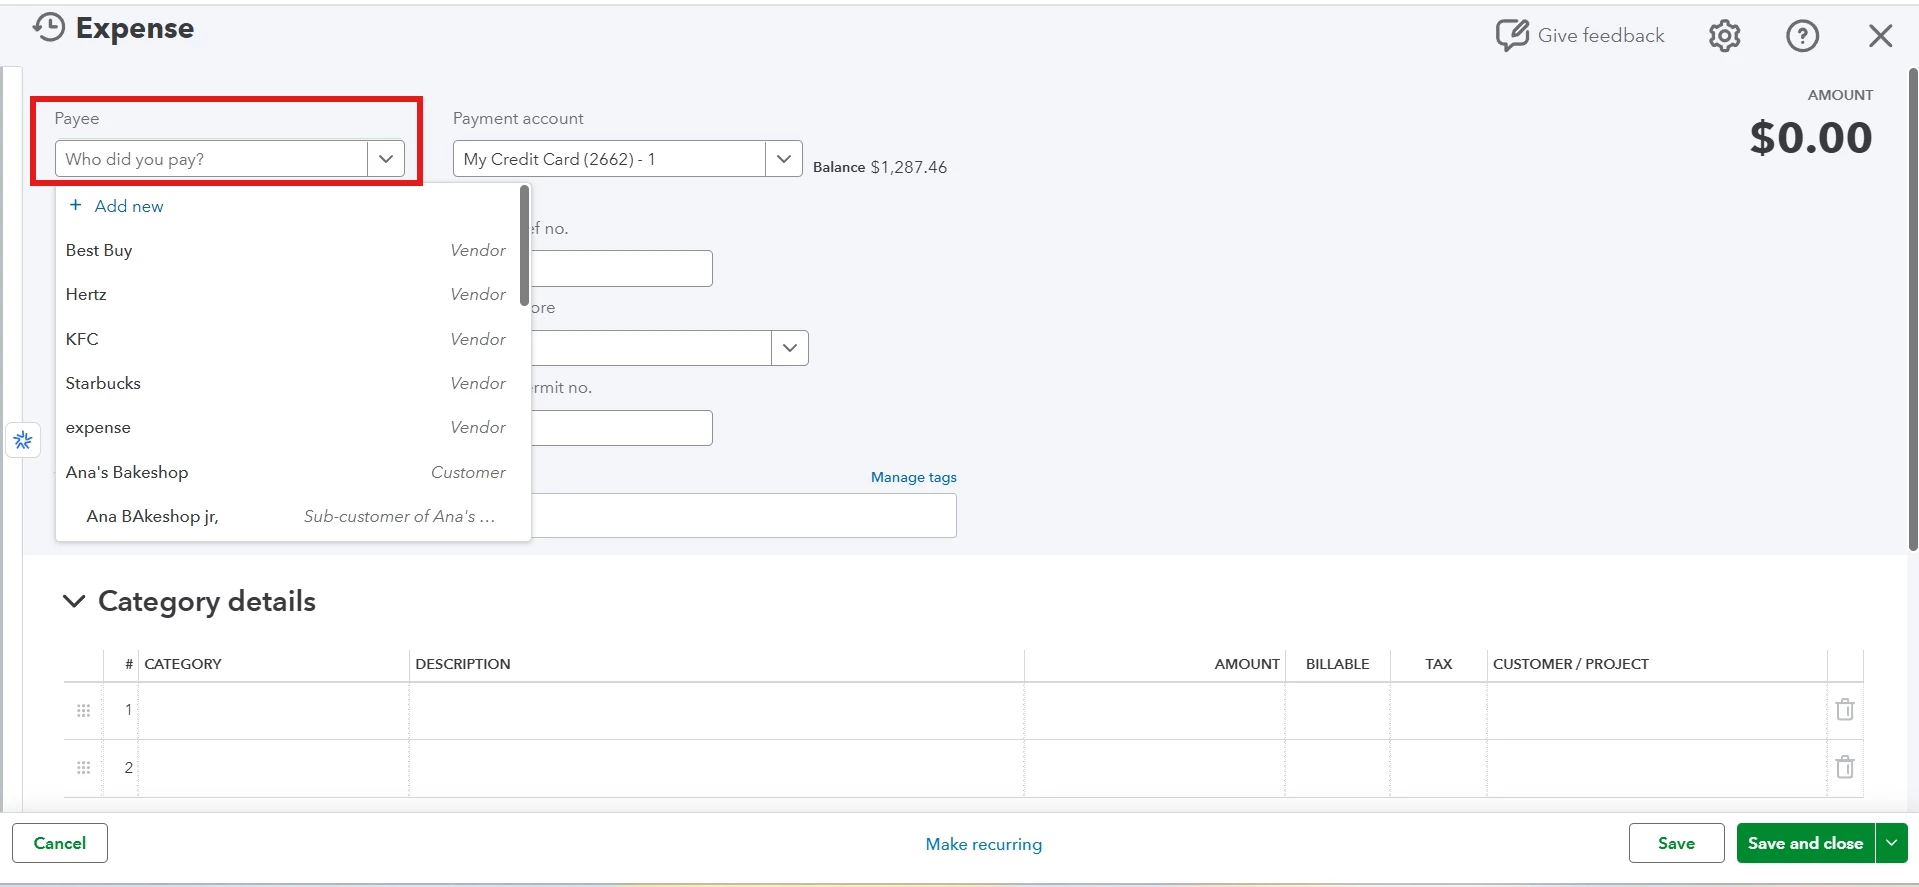This screenshot has width=1919, height=887.
Task: Click the drag handle of row 2
Action: 84,768
